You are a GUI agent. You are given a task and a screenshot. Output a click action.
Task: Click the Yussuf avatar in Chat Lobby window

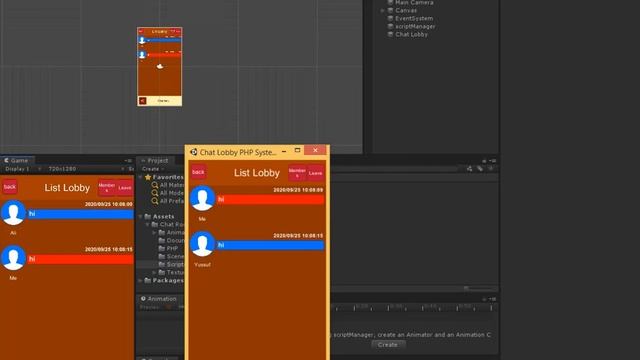(202, 244)
